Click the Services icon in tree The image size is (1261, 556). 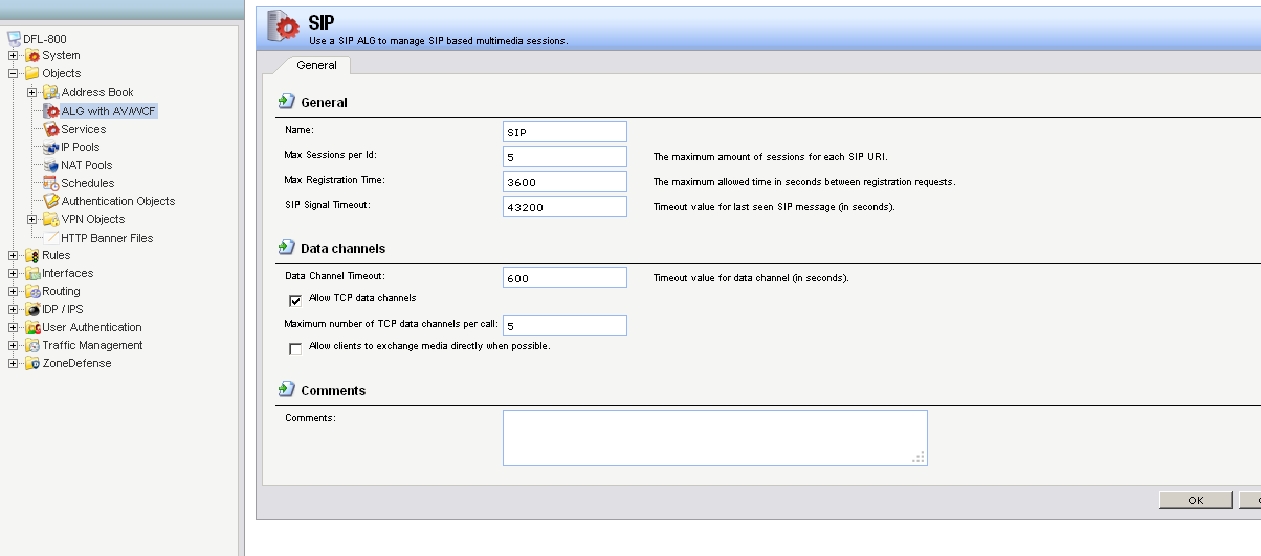point(52,129)
